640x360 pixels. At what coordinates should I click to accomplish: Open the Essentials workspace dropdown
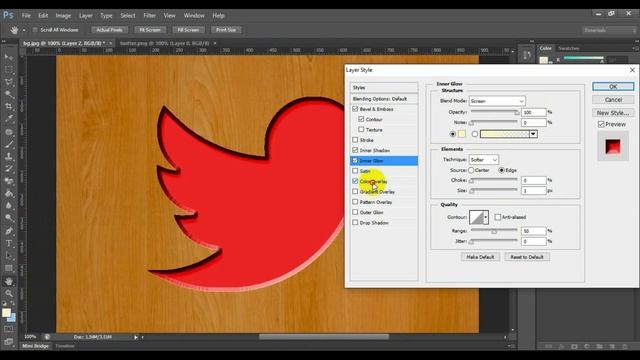coord(609,30)
